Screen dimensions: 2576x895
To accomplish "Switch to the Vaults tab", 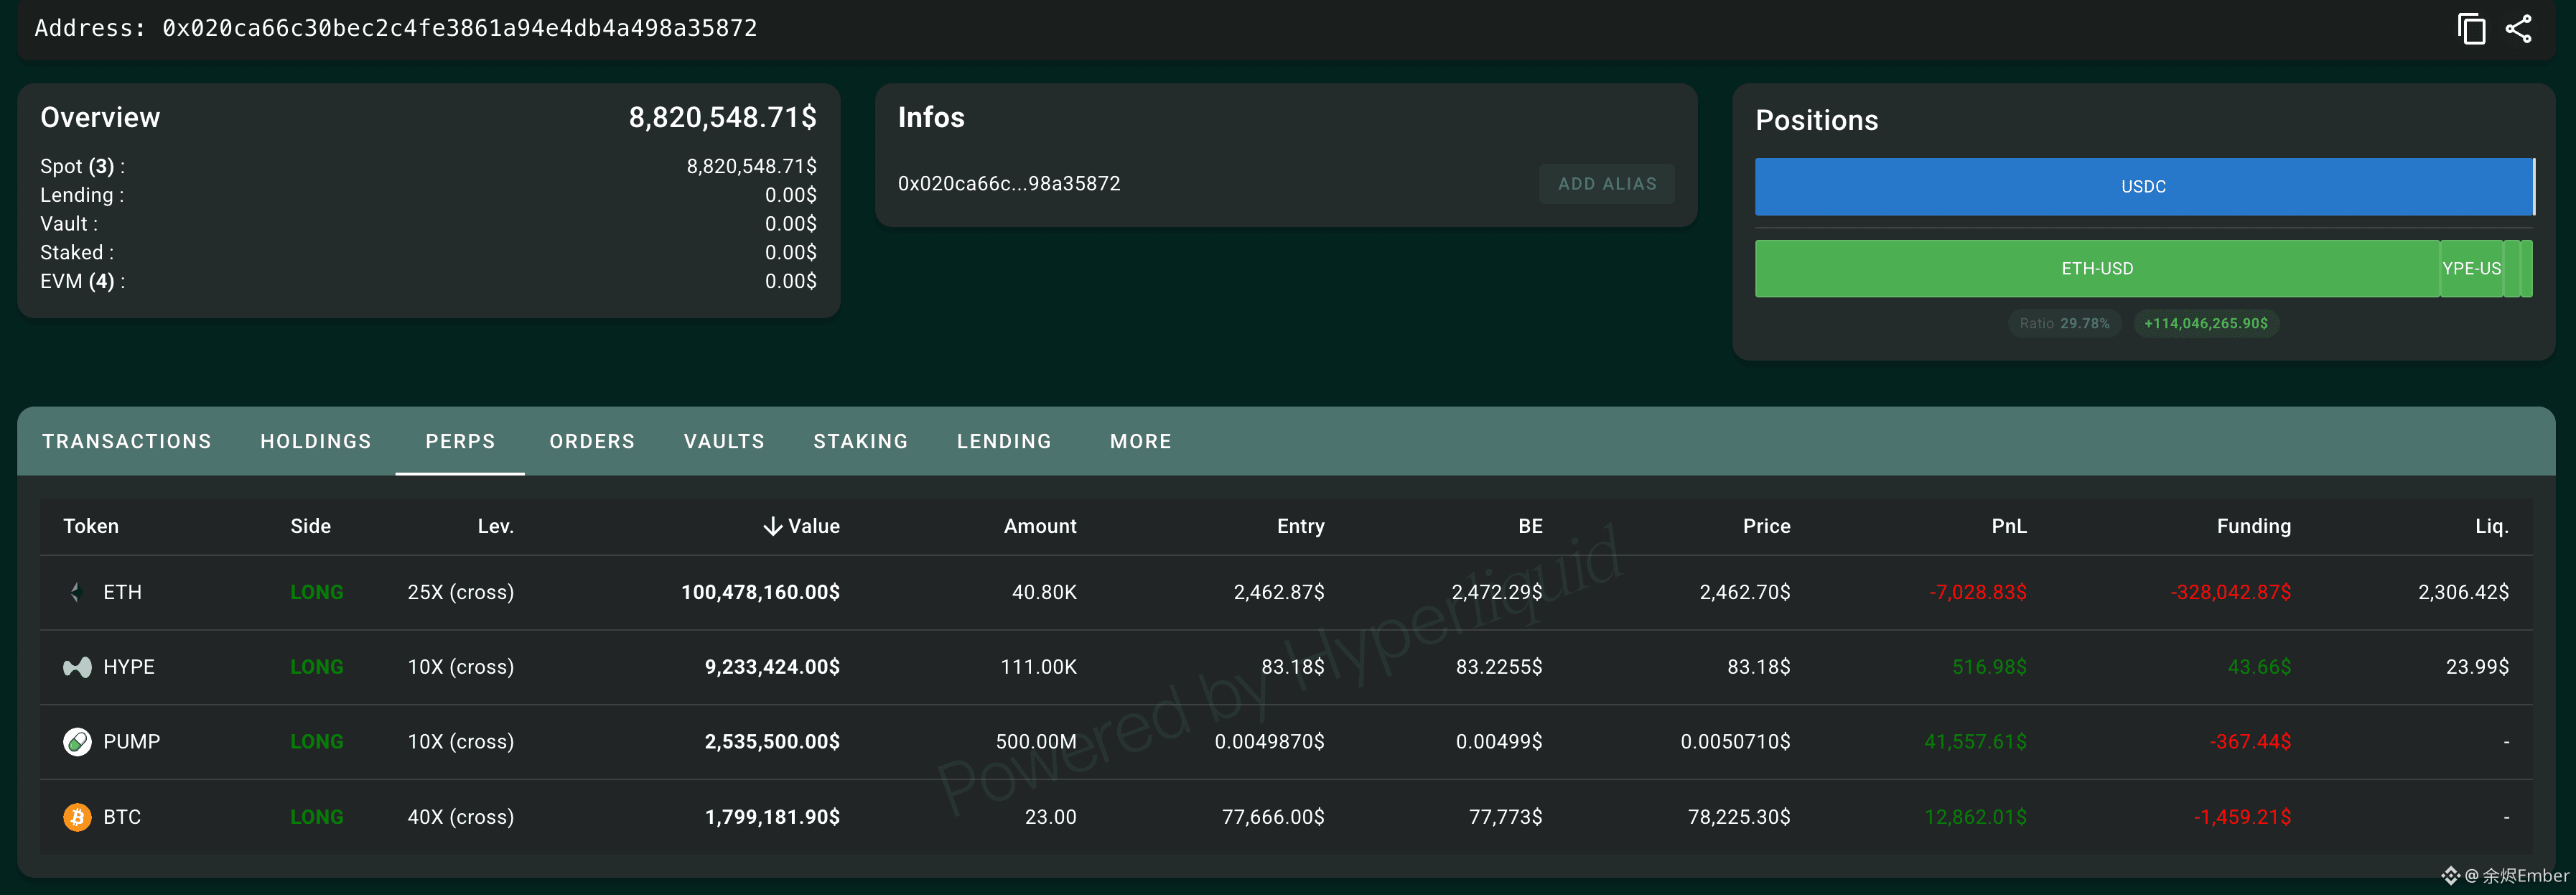I will [724, 441].
